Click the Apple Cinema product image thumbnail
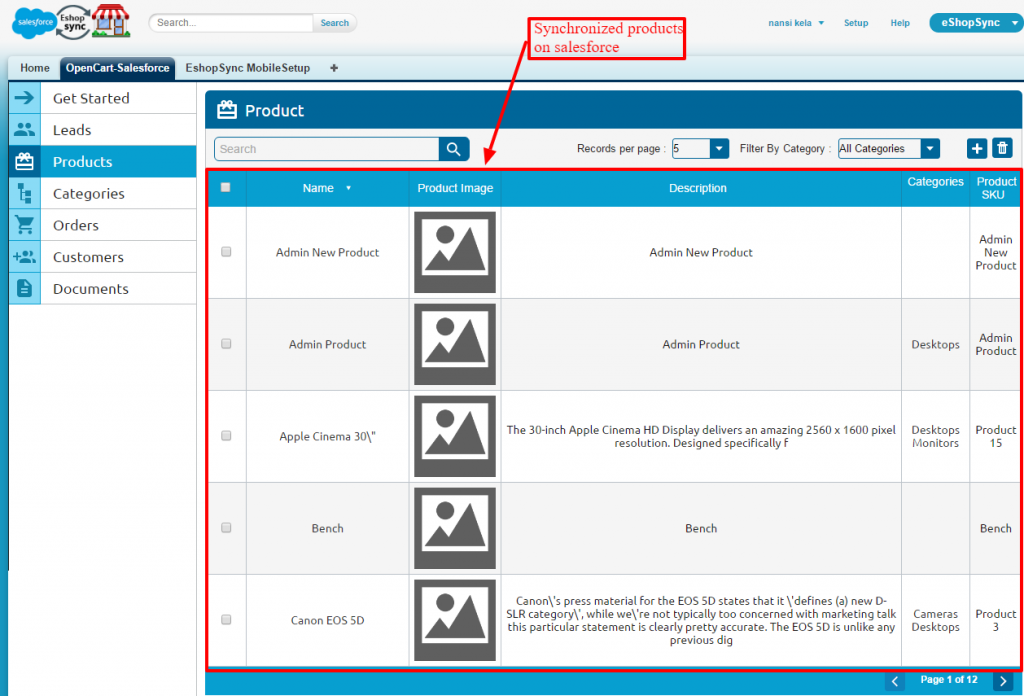 coord(455,436)
